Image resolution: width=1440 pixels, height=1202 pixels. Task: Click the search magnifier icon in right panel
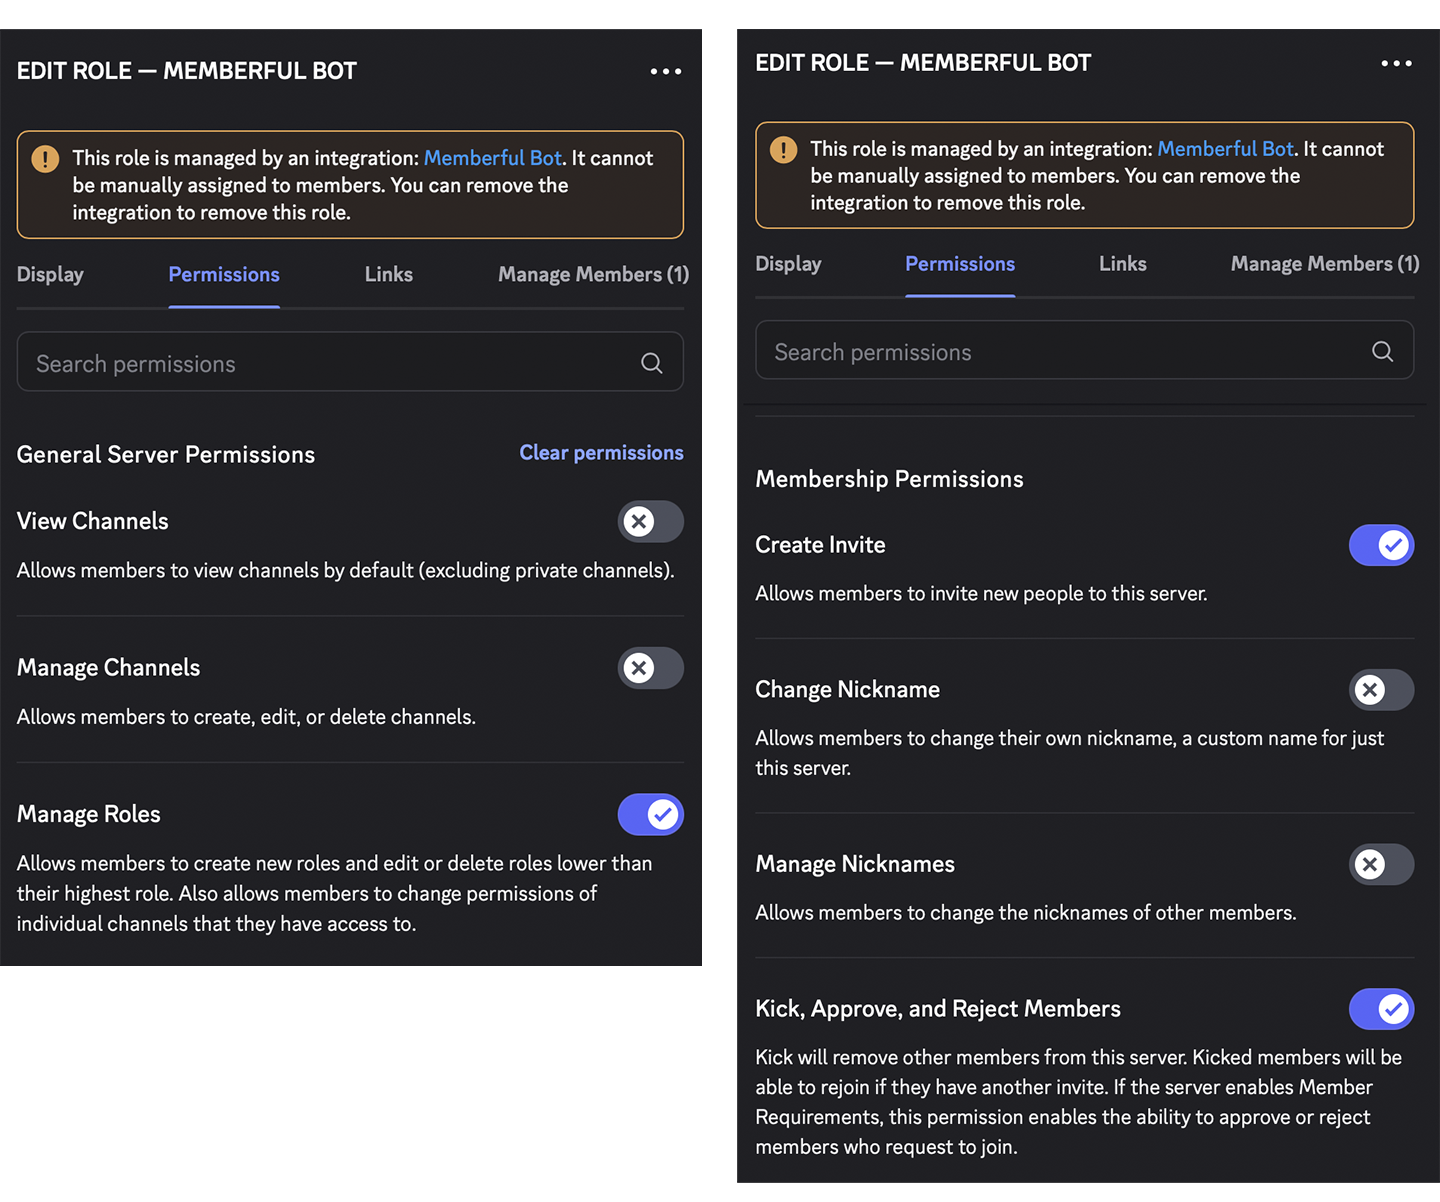[x=1383, y=351]
